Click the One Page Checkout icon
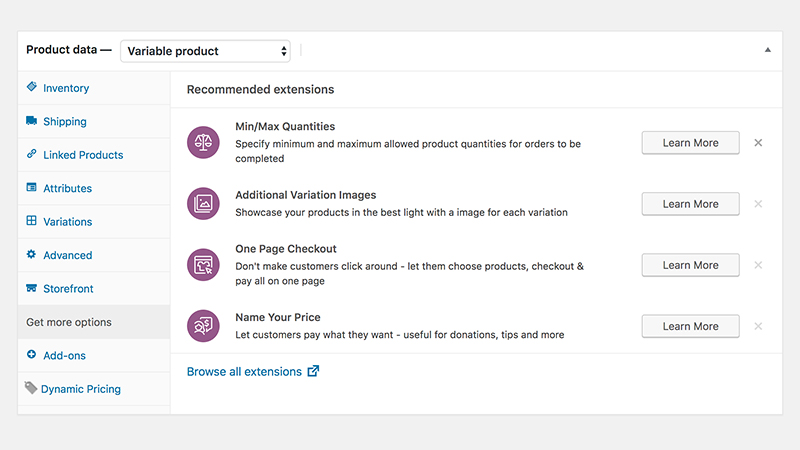The width and height of the screenshot is (800, 450). [x=203, y=265]
